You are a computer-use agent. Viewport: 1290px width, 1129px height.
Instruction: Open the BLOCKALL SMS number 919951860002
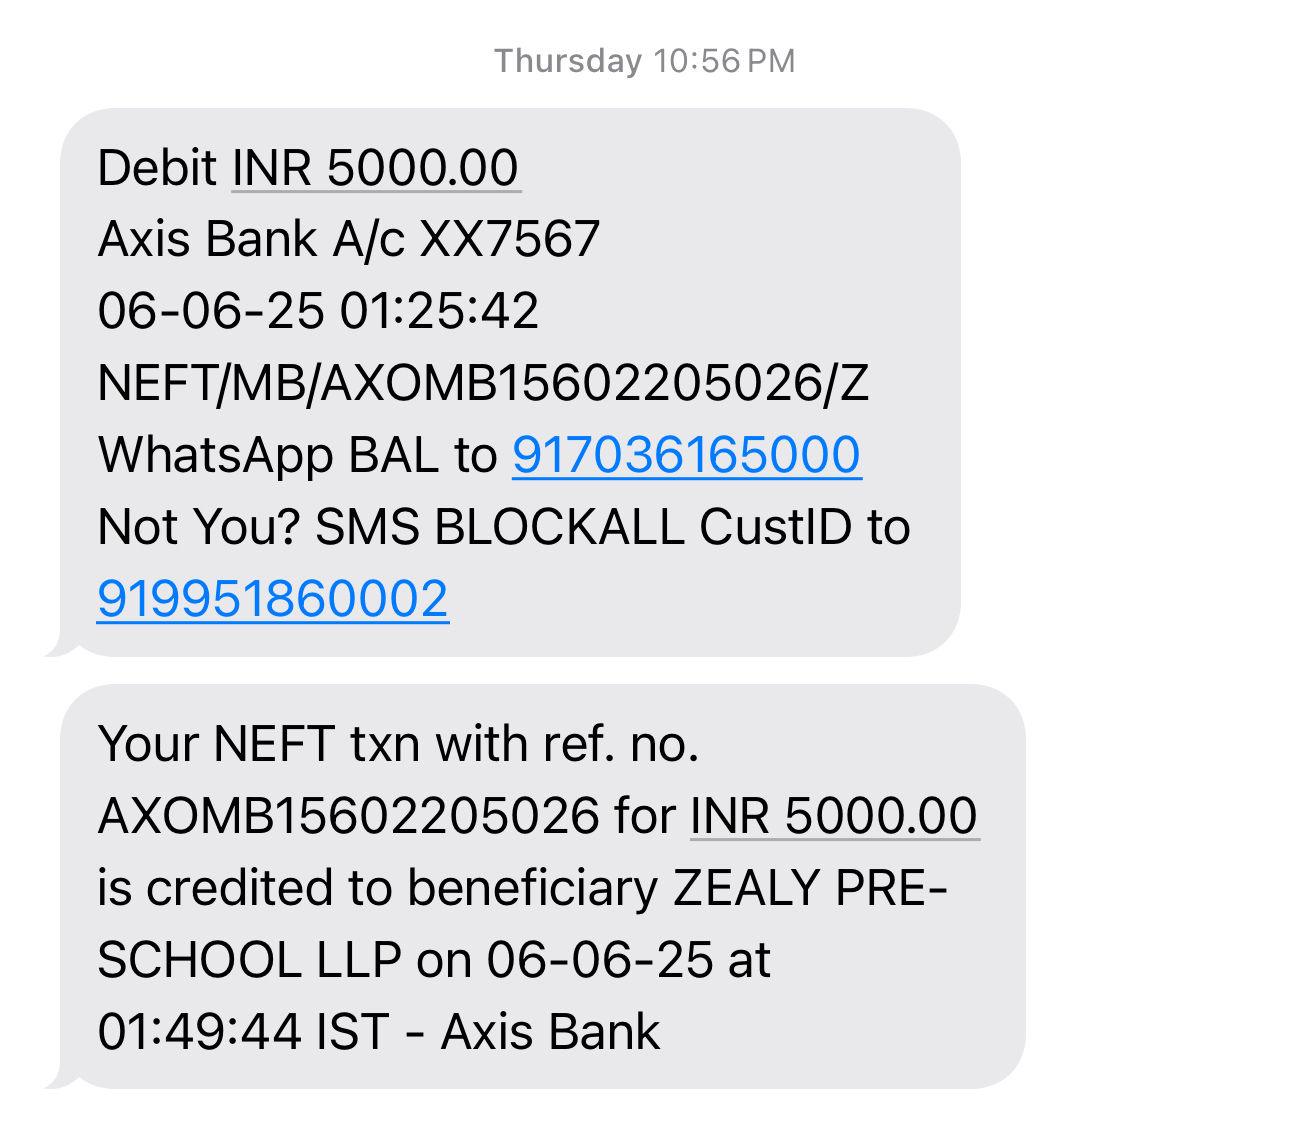[x=273, y=599]
